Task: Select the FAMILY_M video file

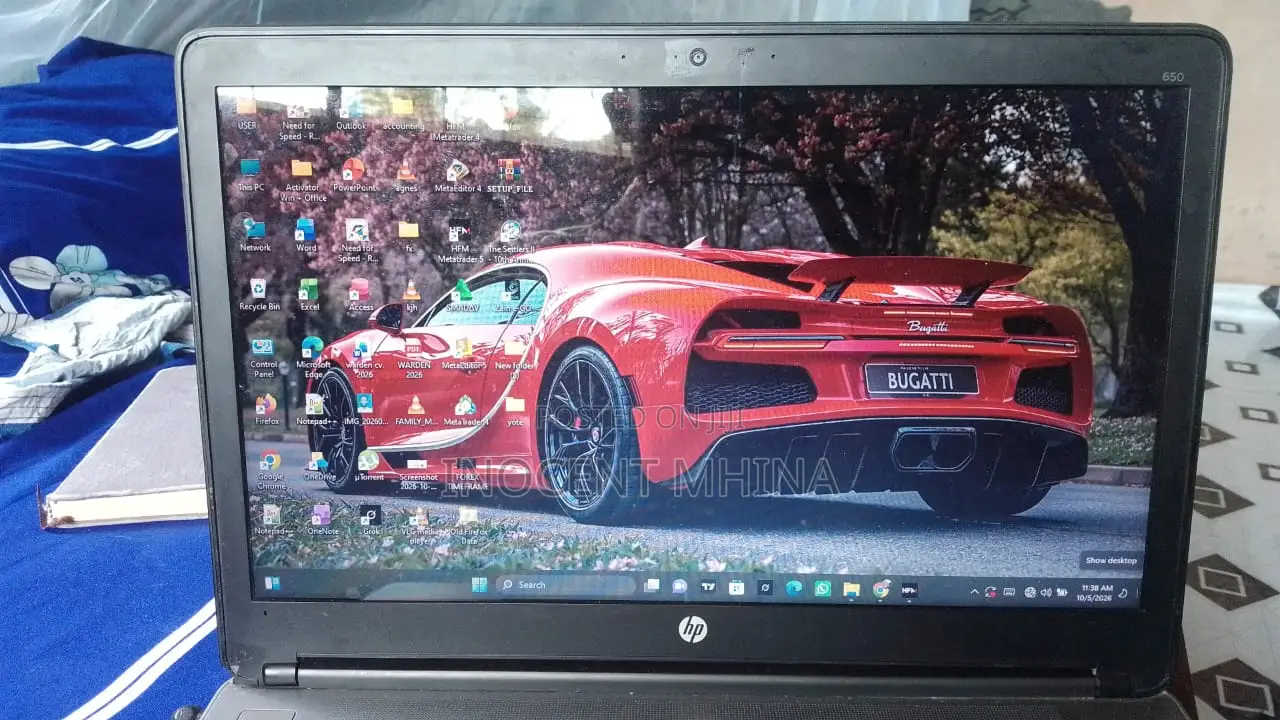Action: (416, 410)
